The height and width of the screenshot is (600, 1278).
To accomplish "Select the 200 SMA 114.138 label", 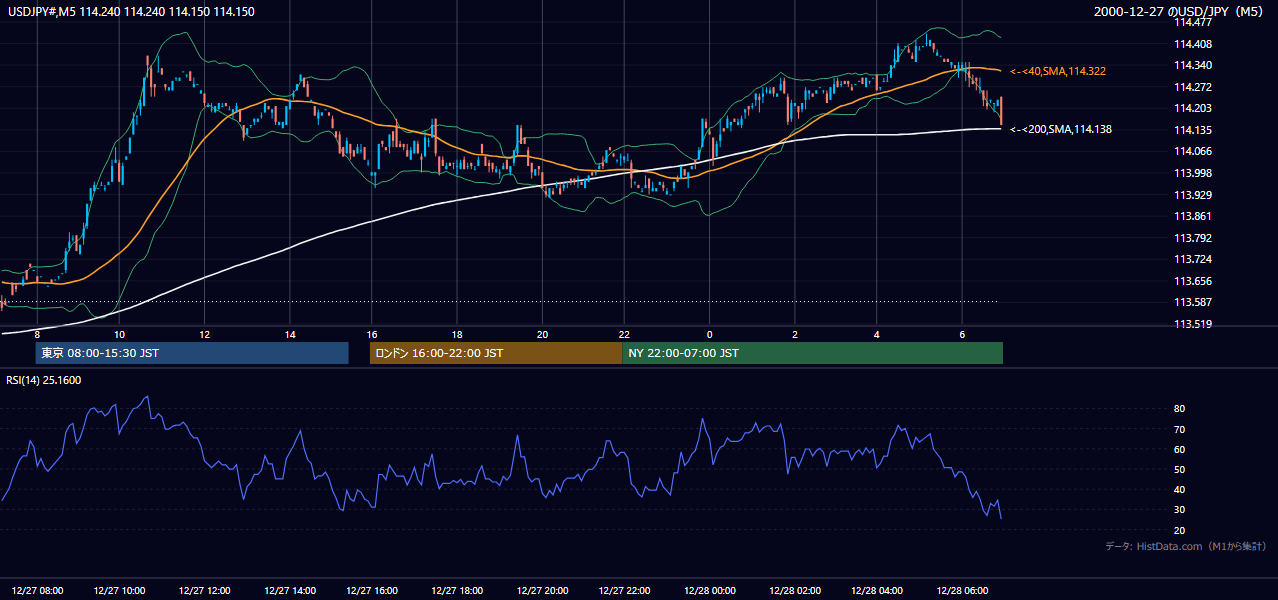I will pyautogui.click(x=1061, y=129).
